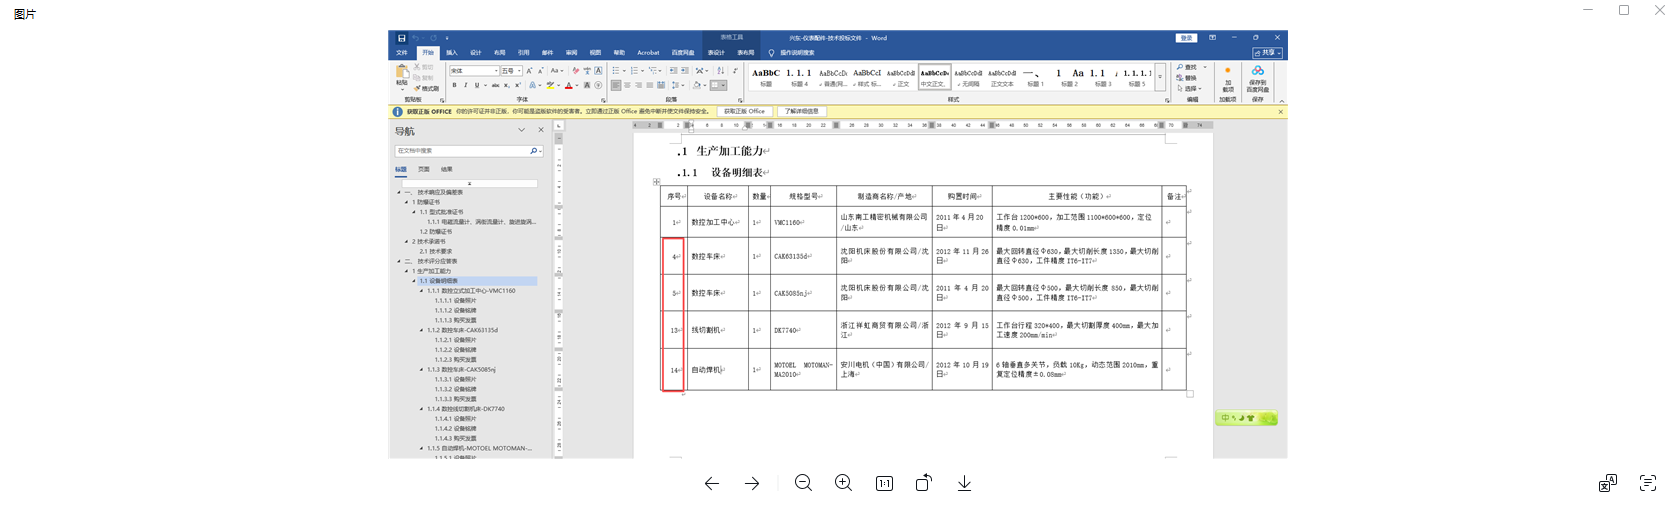Switch navigation pane to 页面 (Pages) tab
Screen dimensions: 1676x505
click(x=424, y=169)
